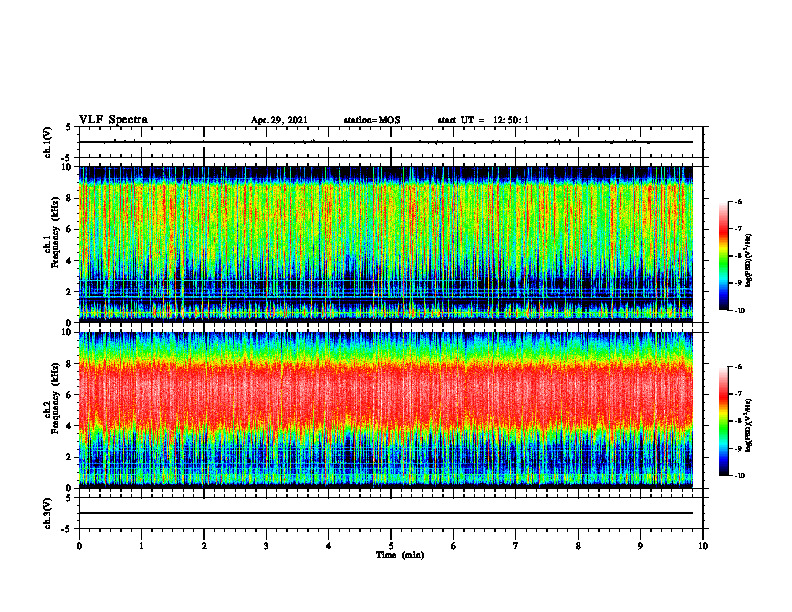The height and width of the screenshot is (612, 792).
Task: Click the "-10" label on the ch.1 colorbar
Action: pos(739,311)
